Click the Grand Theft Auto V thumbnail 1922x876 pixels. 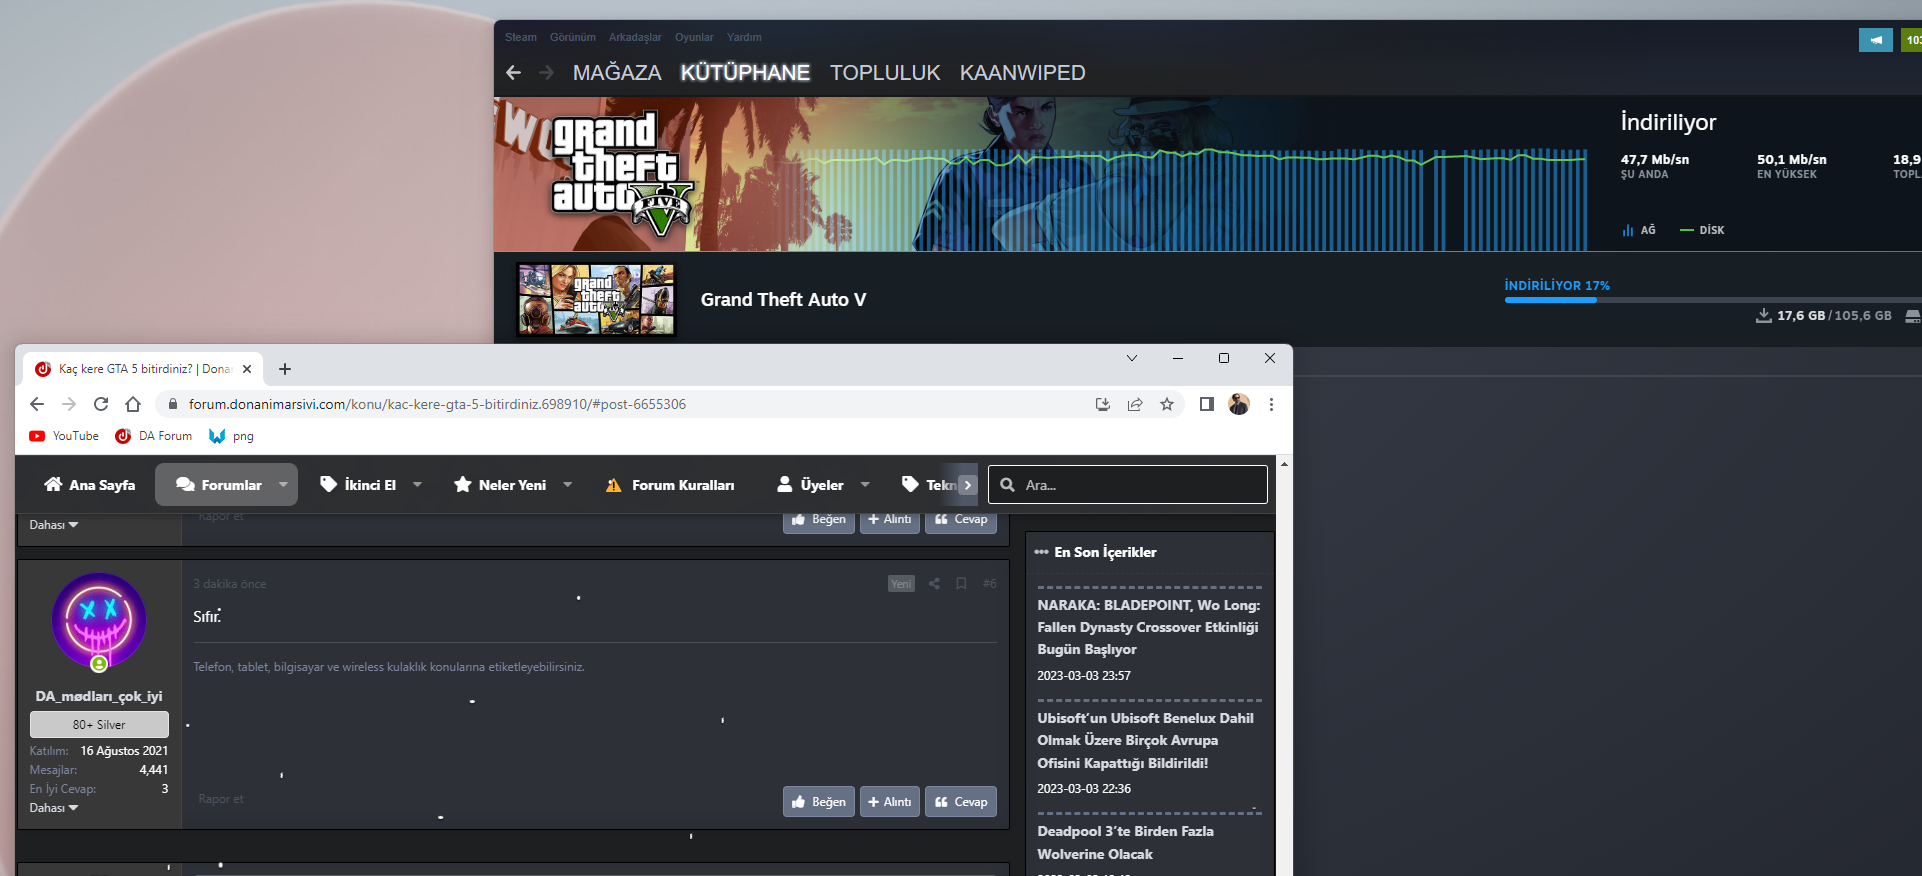point(596,299)
